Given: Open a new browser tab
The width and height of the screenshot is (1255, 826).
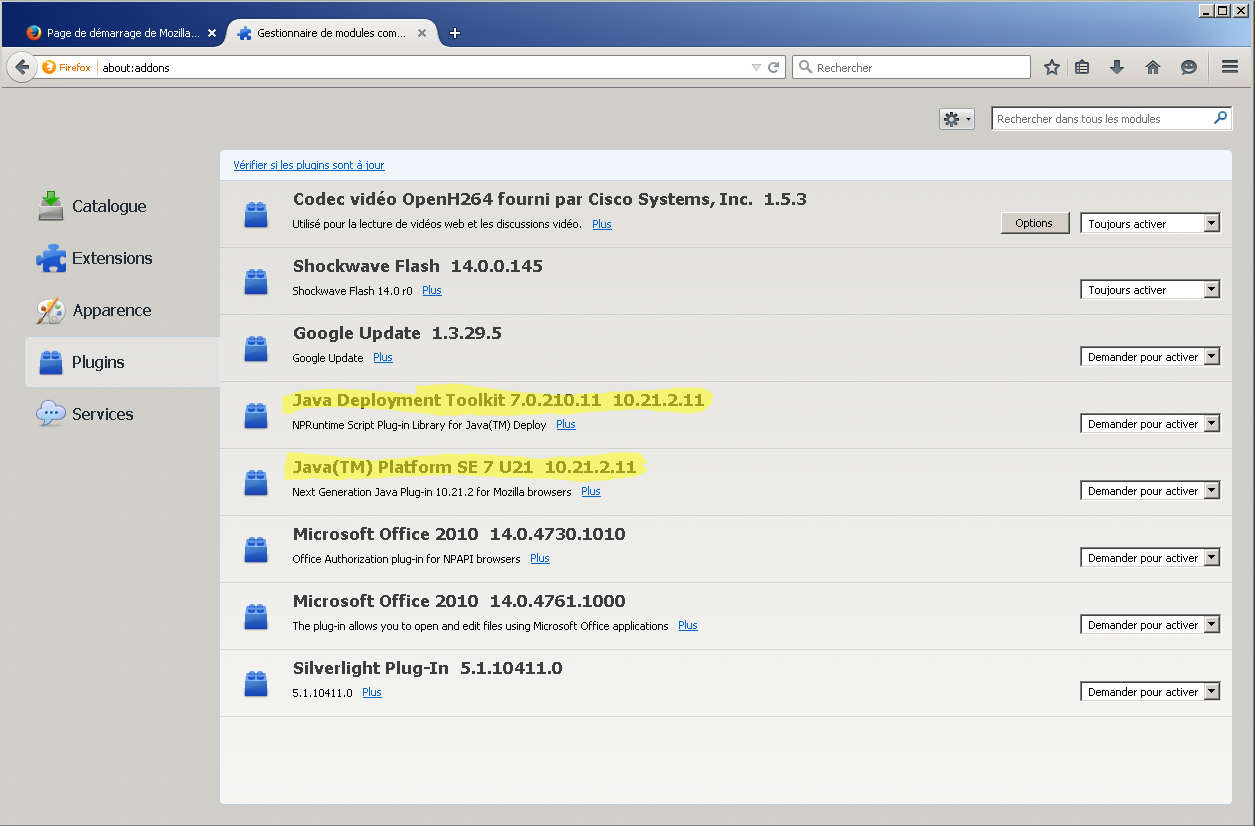Looking at the screenshot, I should pyautogui.click(x=455, y=32).
